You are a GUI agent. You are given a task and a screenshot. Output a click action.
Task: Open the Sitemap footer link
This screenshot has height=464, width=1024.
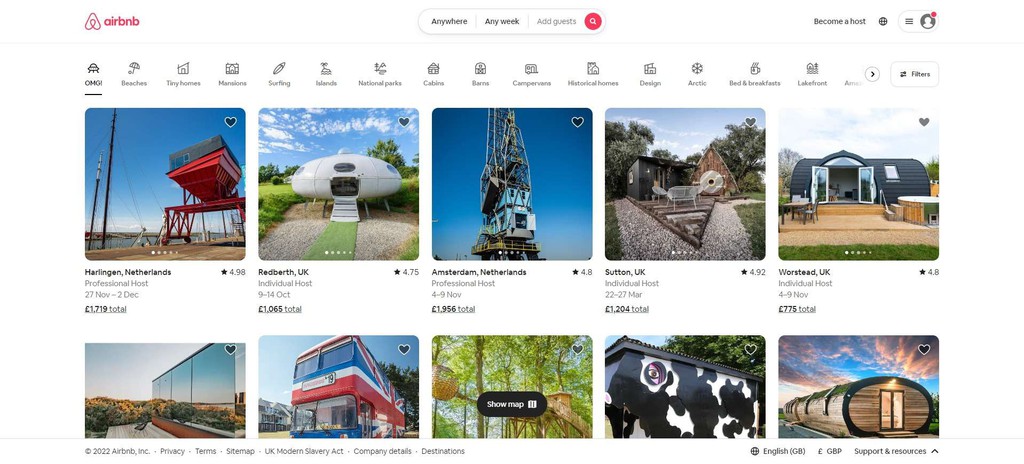[240, 452]
